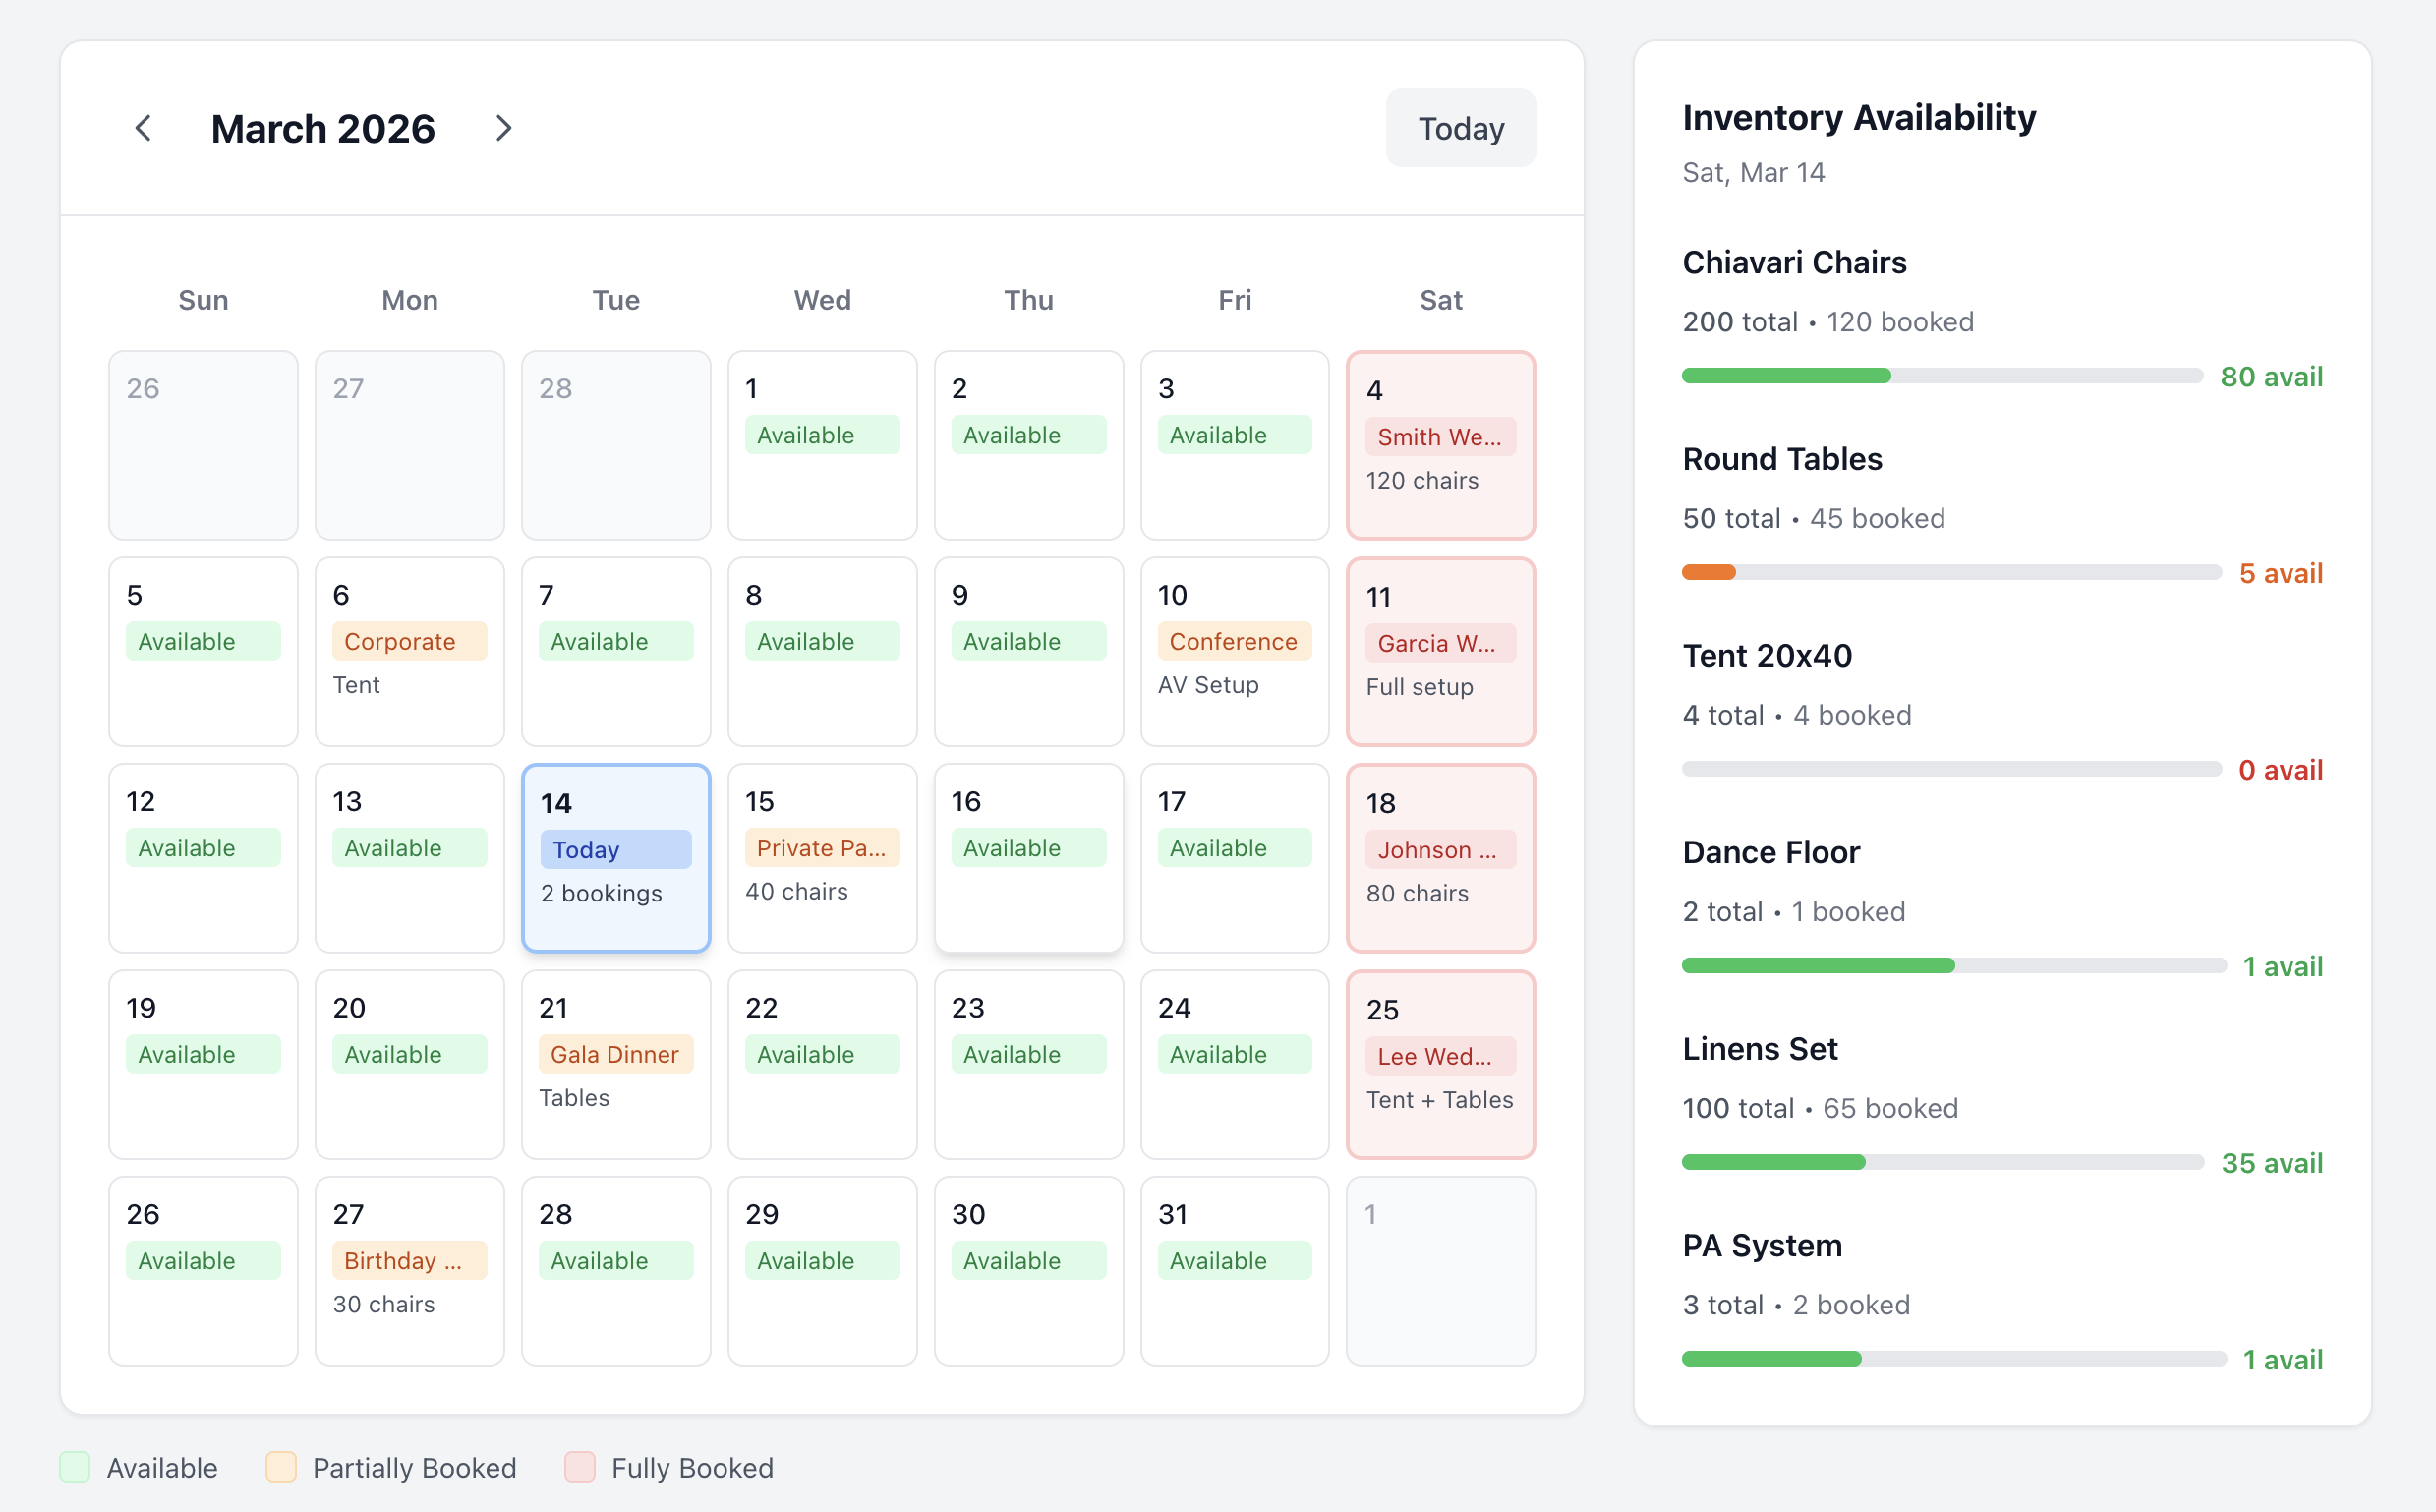2436x1512 pixels.
Task: Open the Smith Wedding event on March 4
Action: tap(1440, 437)
